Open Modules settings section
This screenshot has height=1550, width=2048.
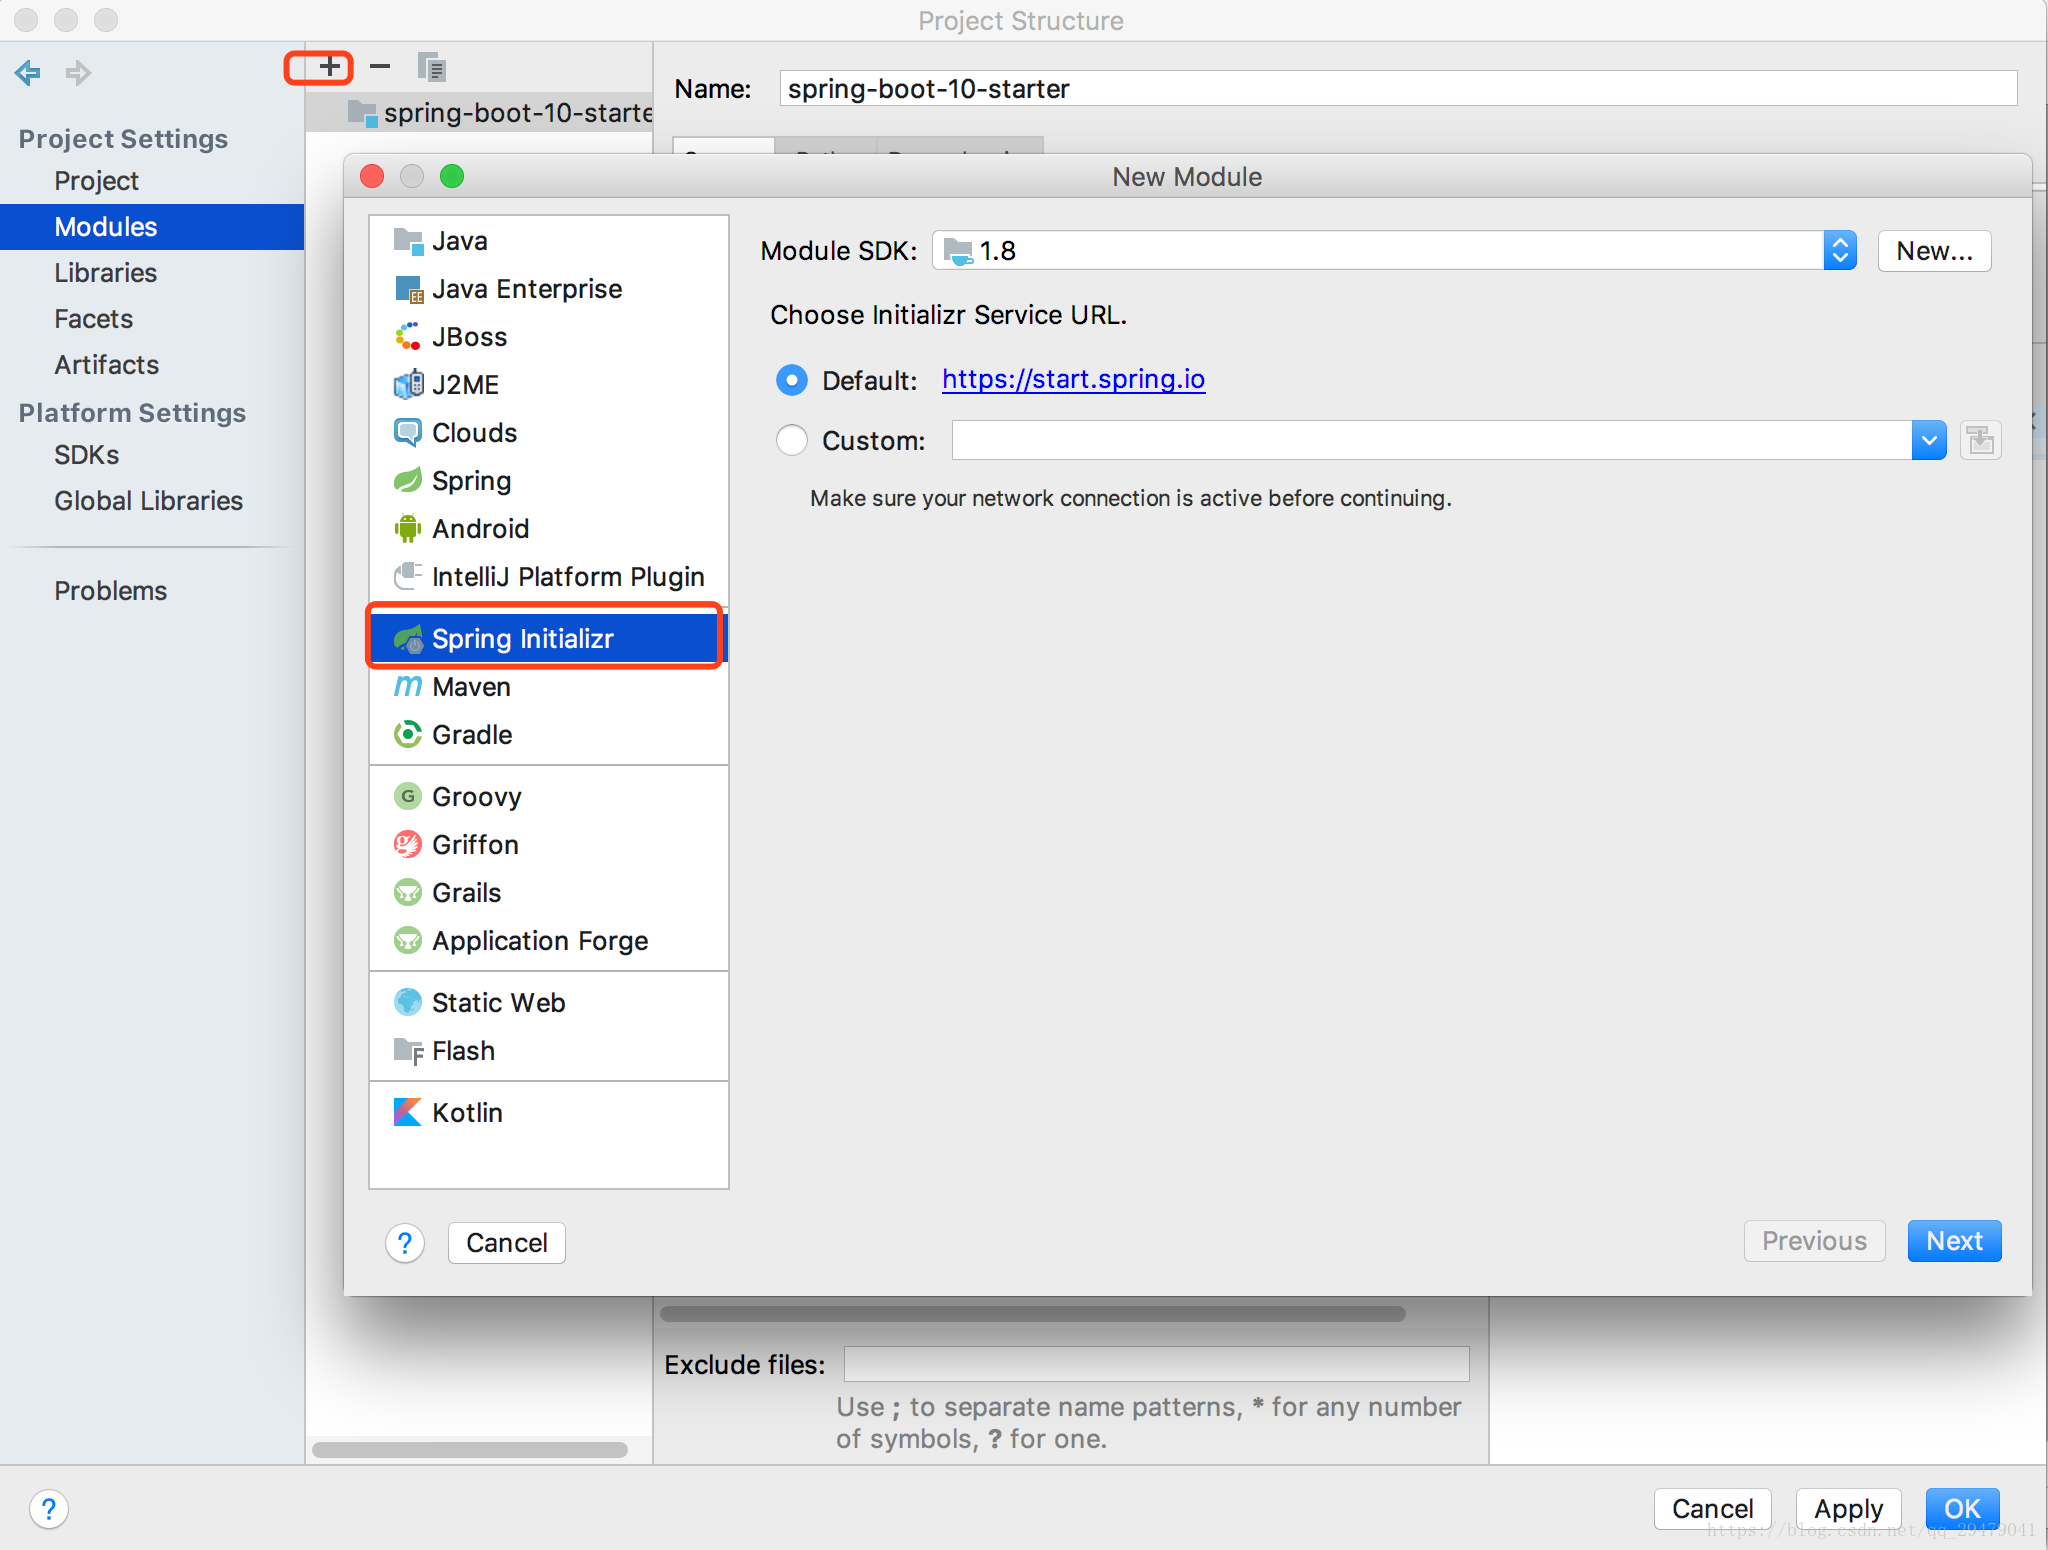[x=152, y=227]
